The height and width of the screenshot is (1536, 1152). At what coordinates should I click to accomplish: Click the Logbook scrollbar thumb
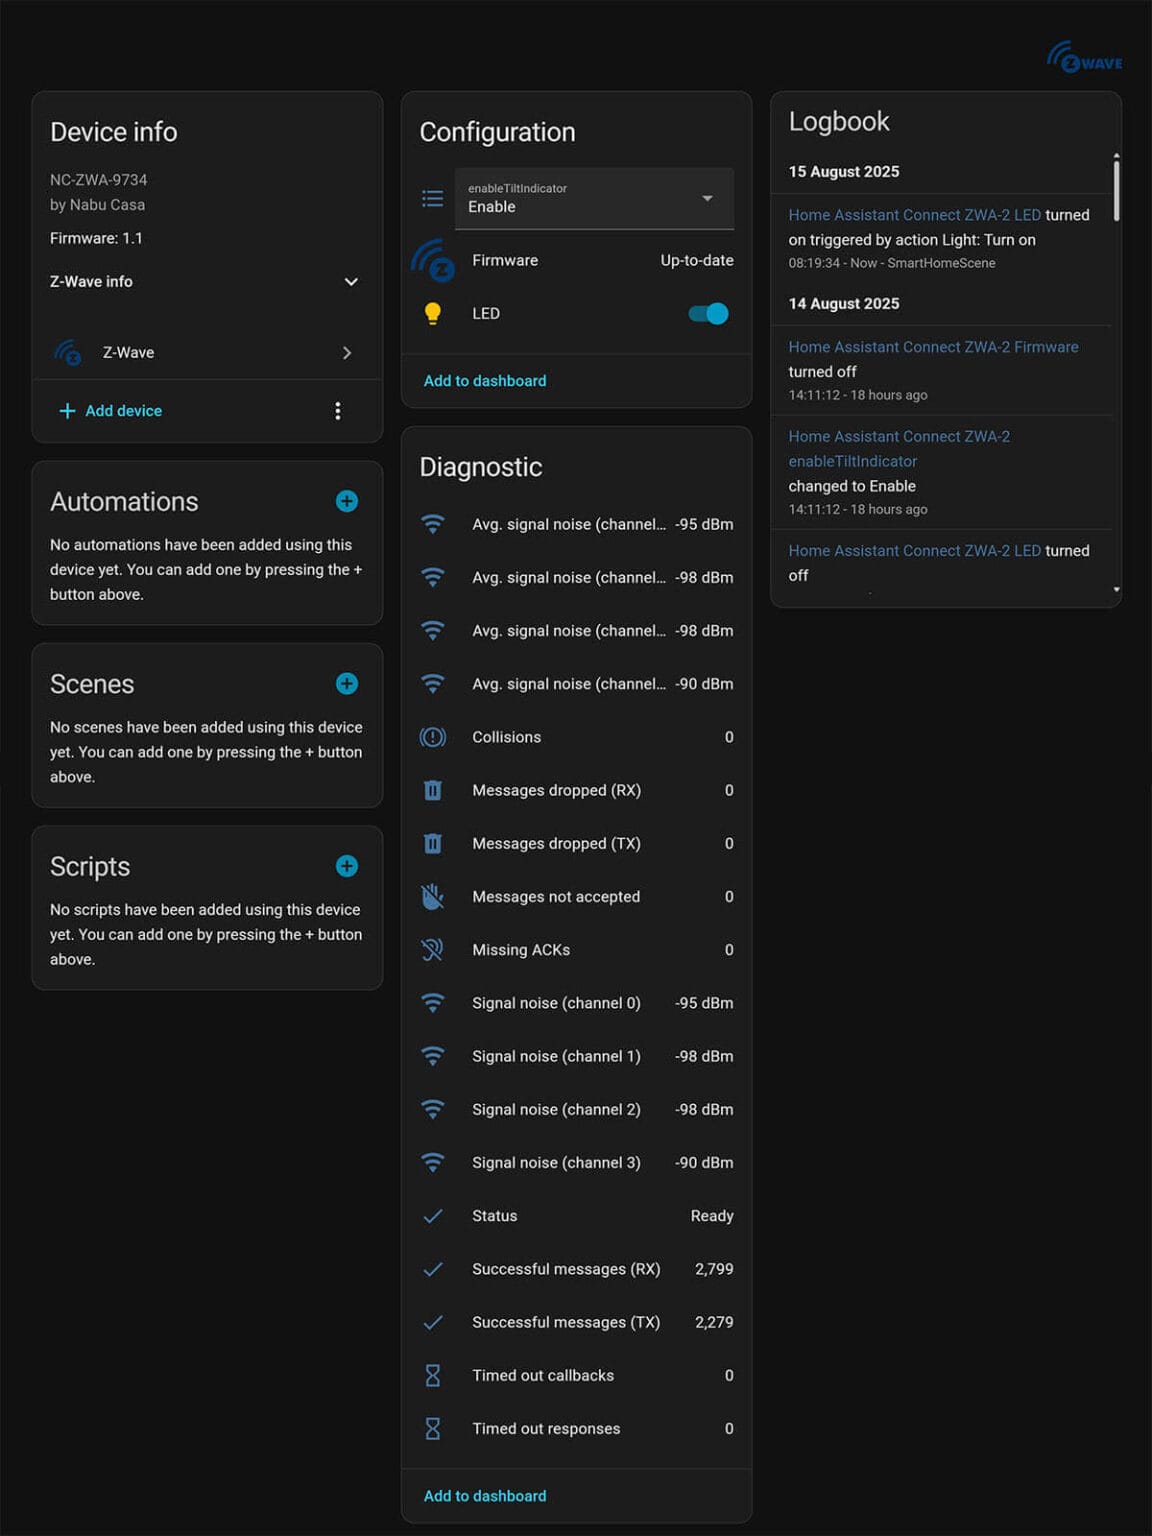pos(1116,189)
